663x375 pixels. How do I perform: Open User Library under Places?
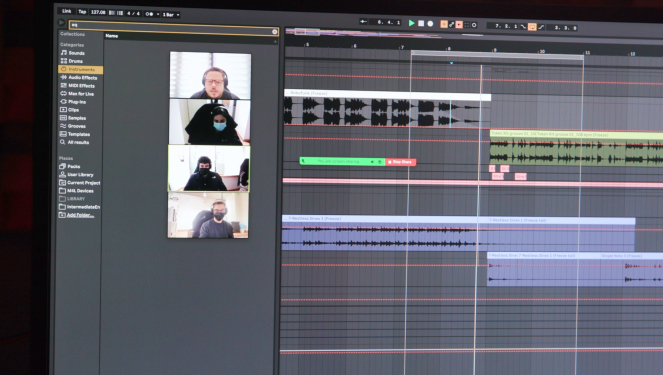pyautogui.click(x=80, y=175)
